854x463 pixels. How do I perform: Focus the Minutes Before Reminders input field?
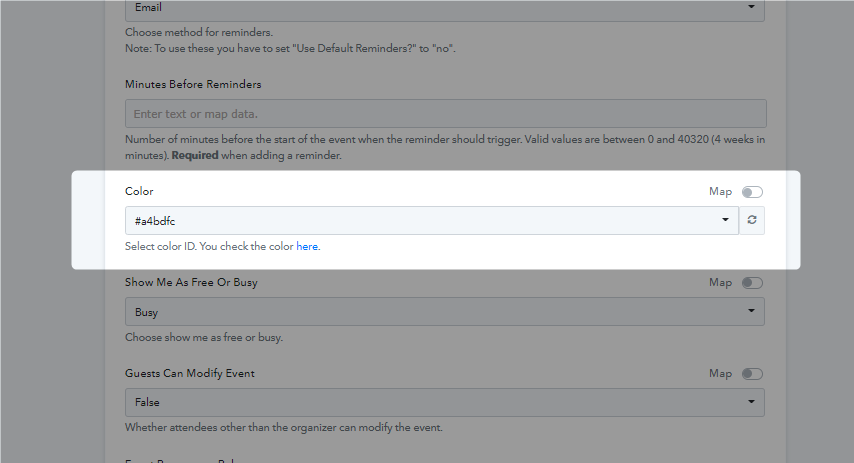coord(446,114)
